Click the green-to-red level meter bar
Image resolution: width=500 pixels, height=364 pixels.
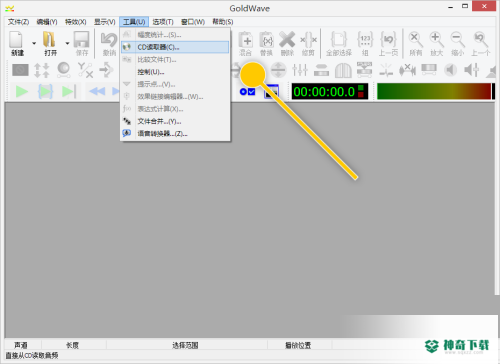(x=434, y=91)
